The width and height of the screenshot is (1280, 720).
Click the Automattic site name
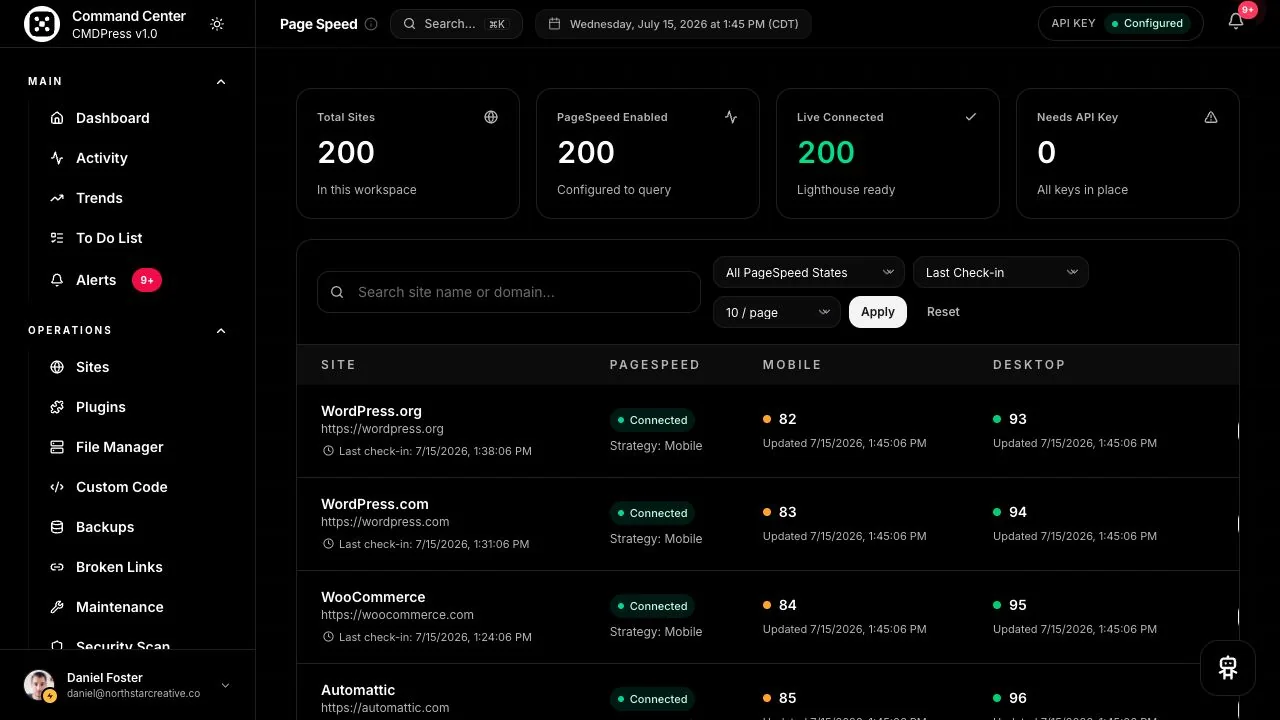358,690
